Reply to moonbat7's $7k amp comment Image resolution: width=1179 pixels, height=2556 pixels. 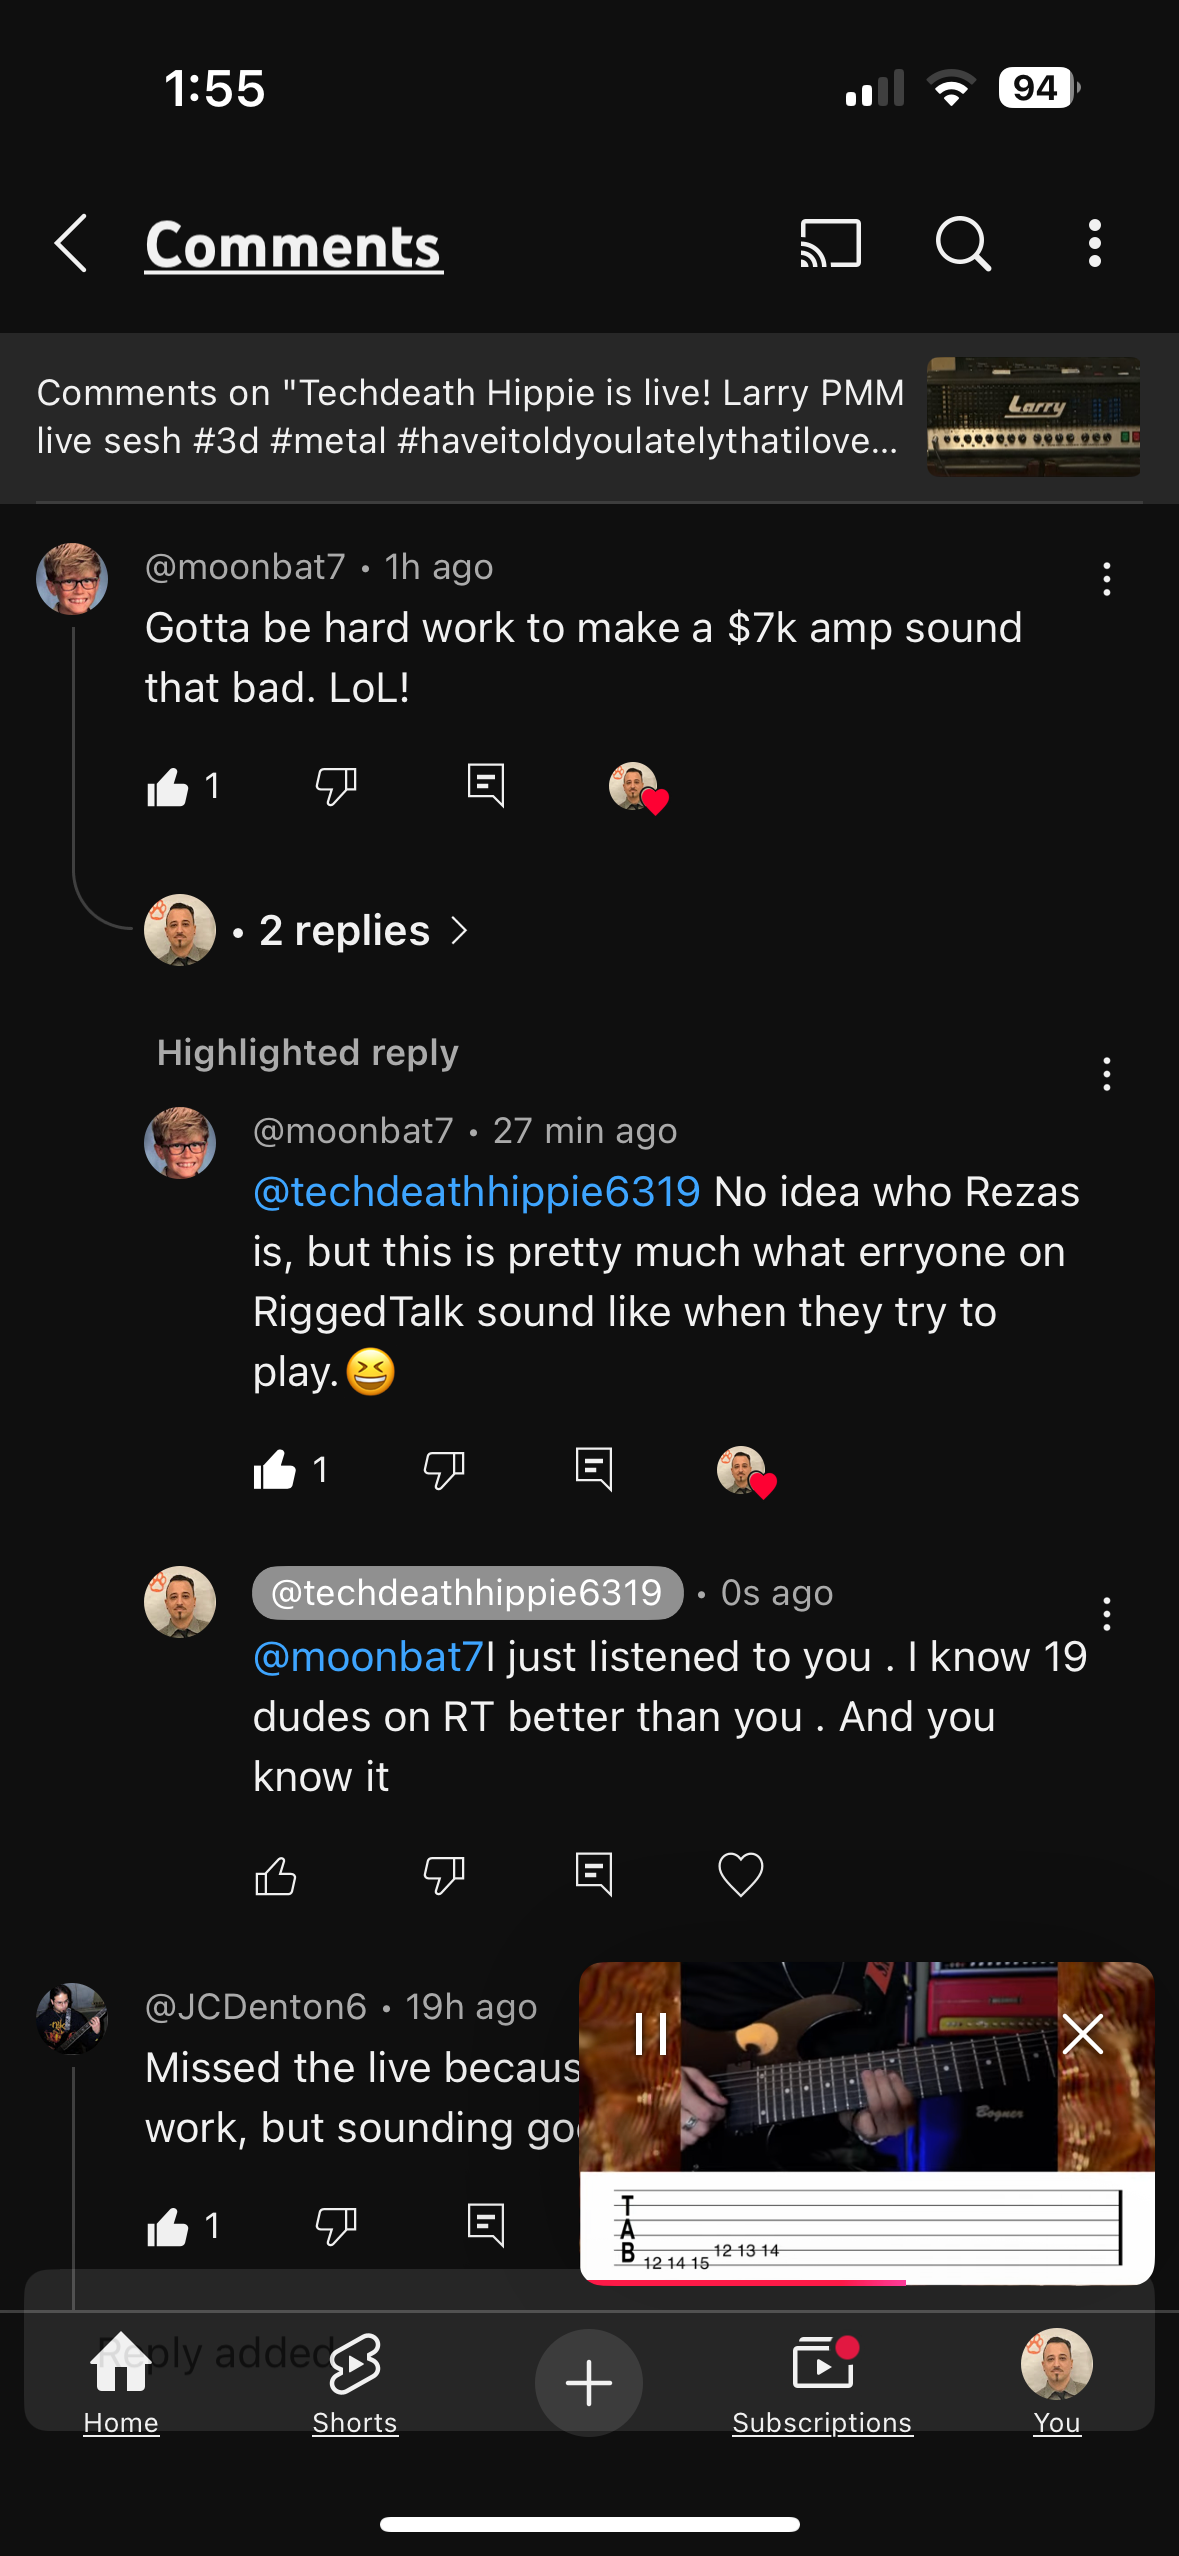pyautogui.click(x=486, y=786)
